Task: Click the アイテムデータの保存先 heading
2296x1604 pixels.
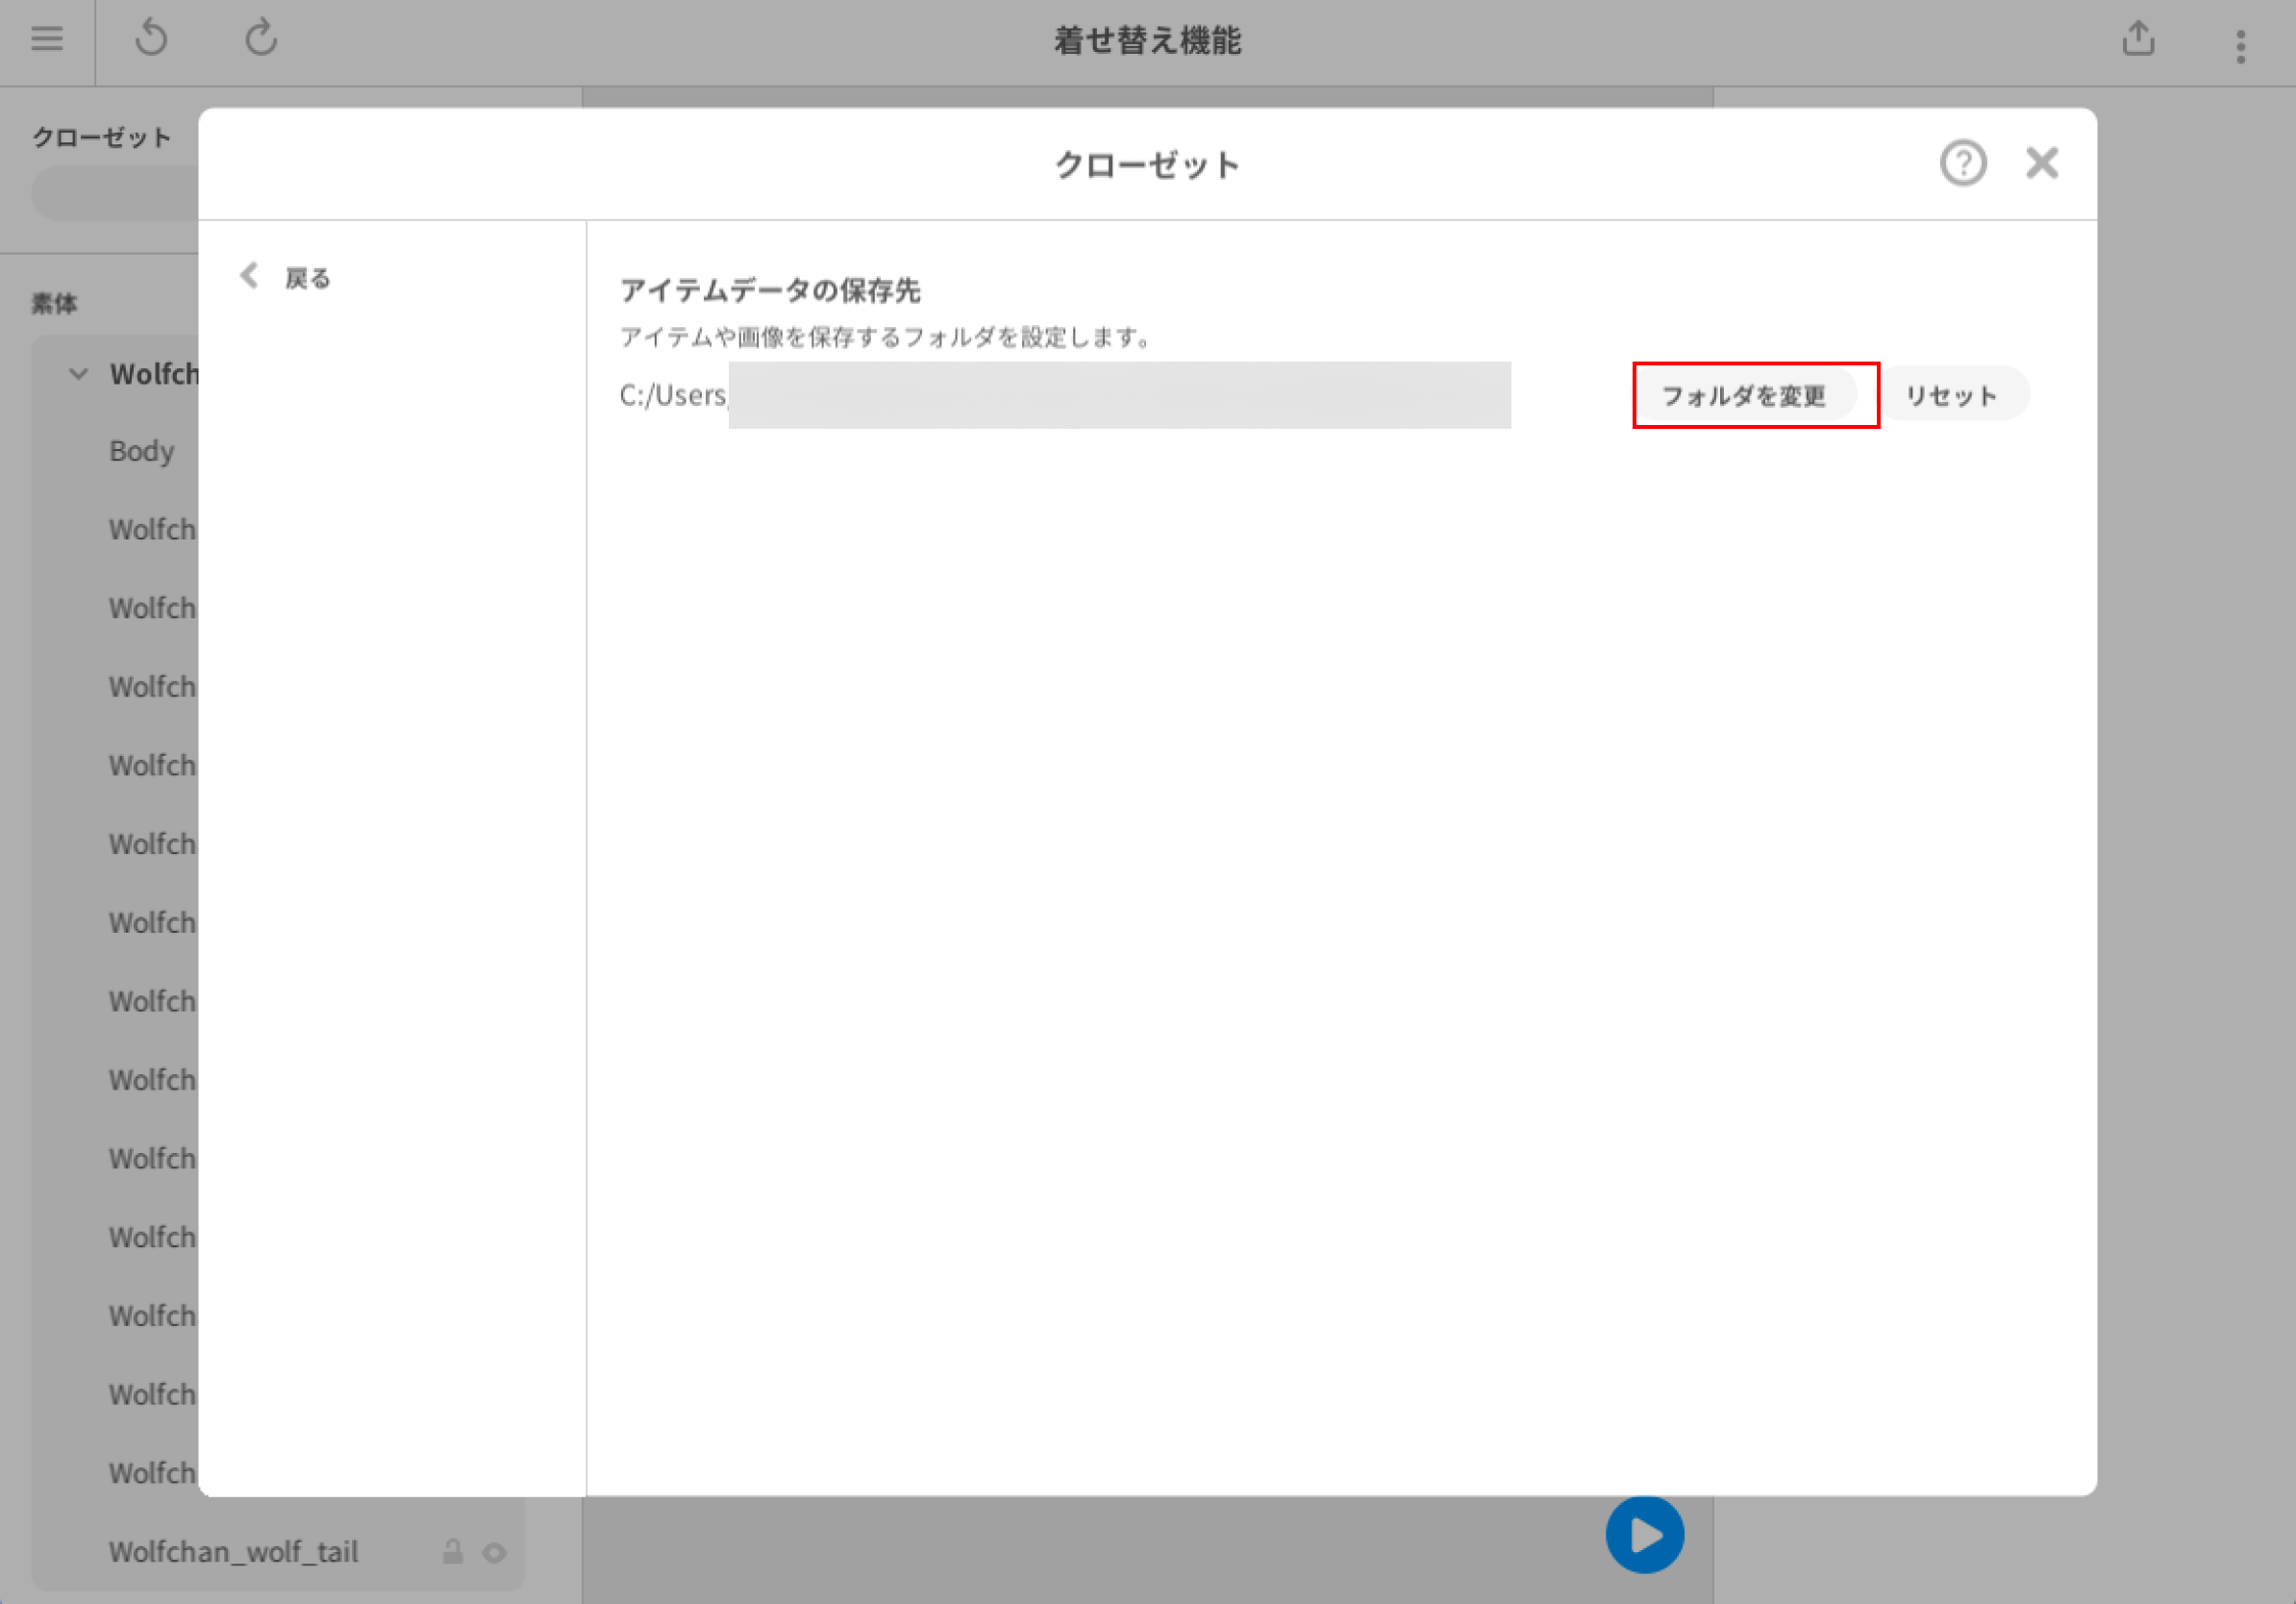Action: click(x=770, y=290)
